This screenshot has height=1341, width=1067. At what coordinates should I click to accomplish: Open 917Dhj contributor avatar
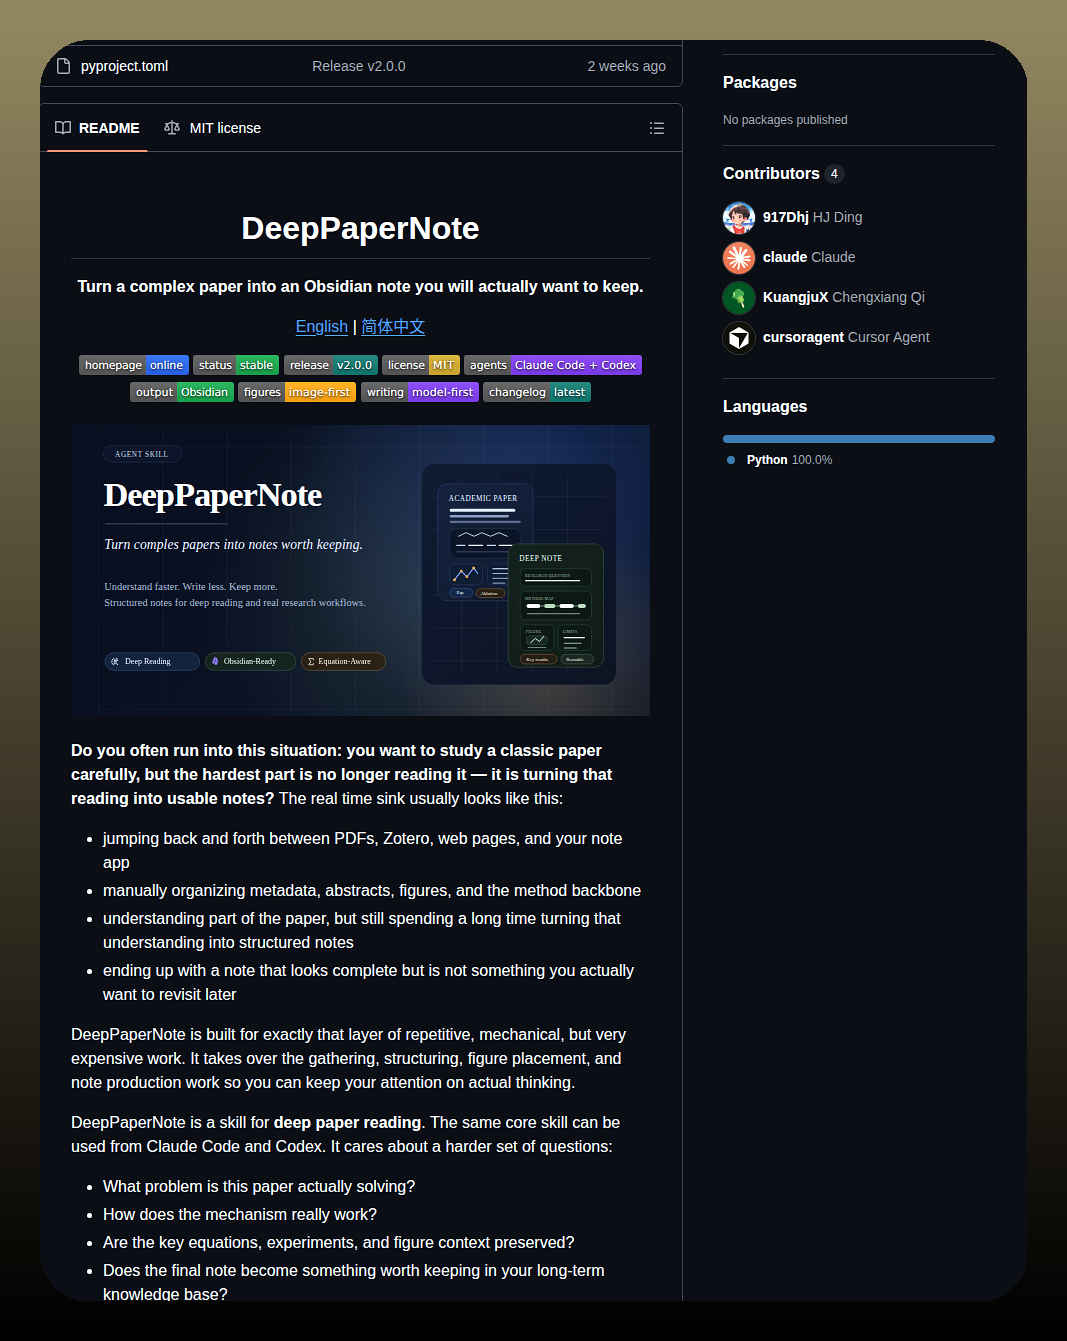739,217
